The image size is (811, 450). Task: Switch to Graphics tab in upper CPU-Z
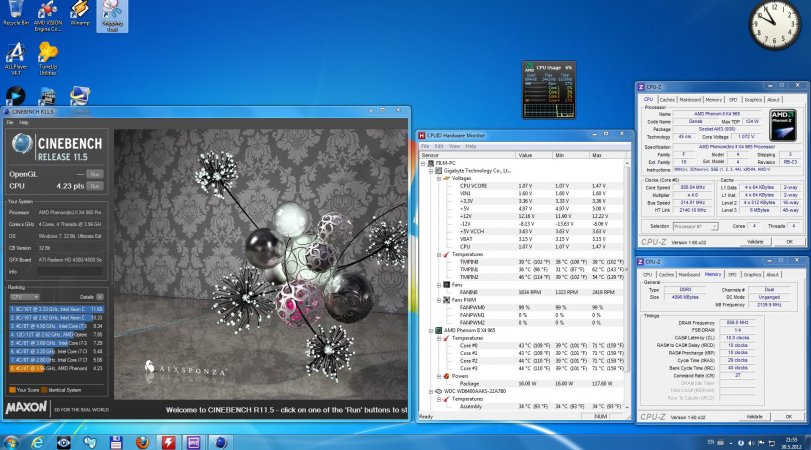[753, 100]
